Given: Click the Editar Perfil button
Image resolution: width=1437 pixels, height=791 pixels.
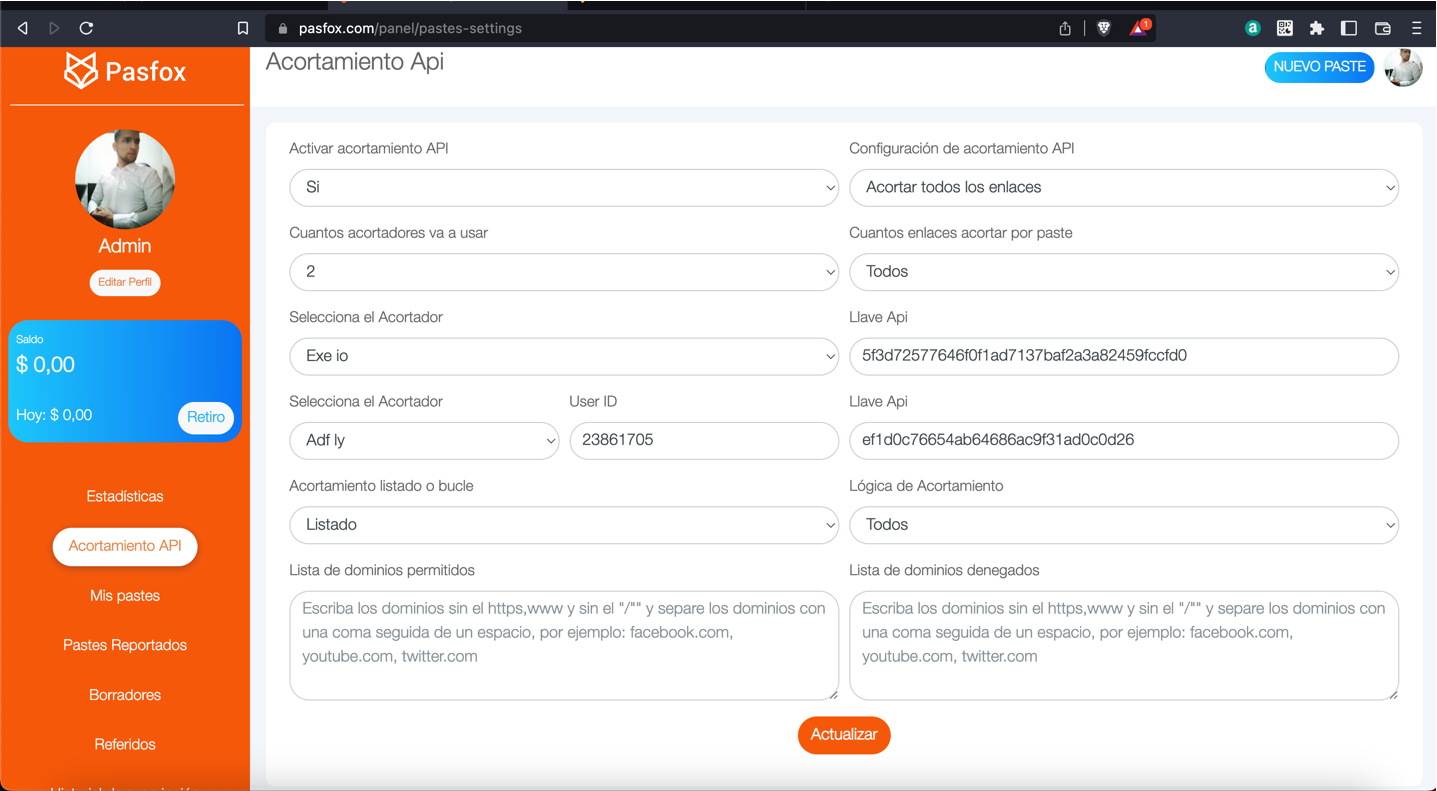Looking at the screenshot, I should (125, 282).
